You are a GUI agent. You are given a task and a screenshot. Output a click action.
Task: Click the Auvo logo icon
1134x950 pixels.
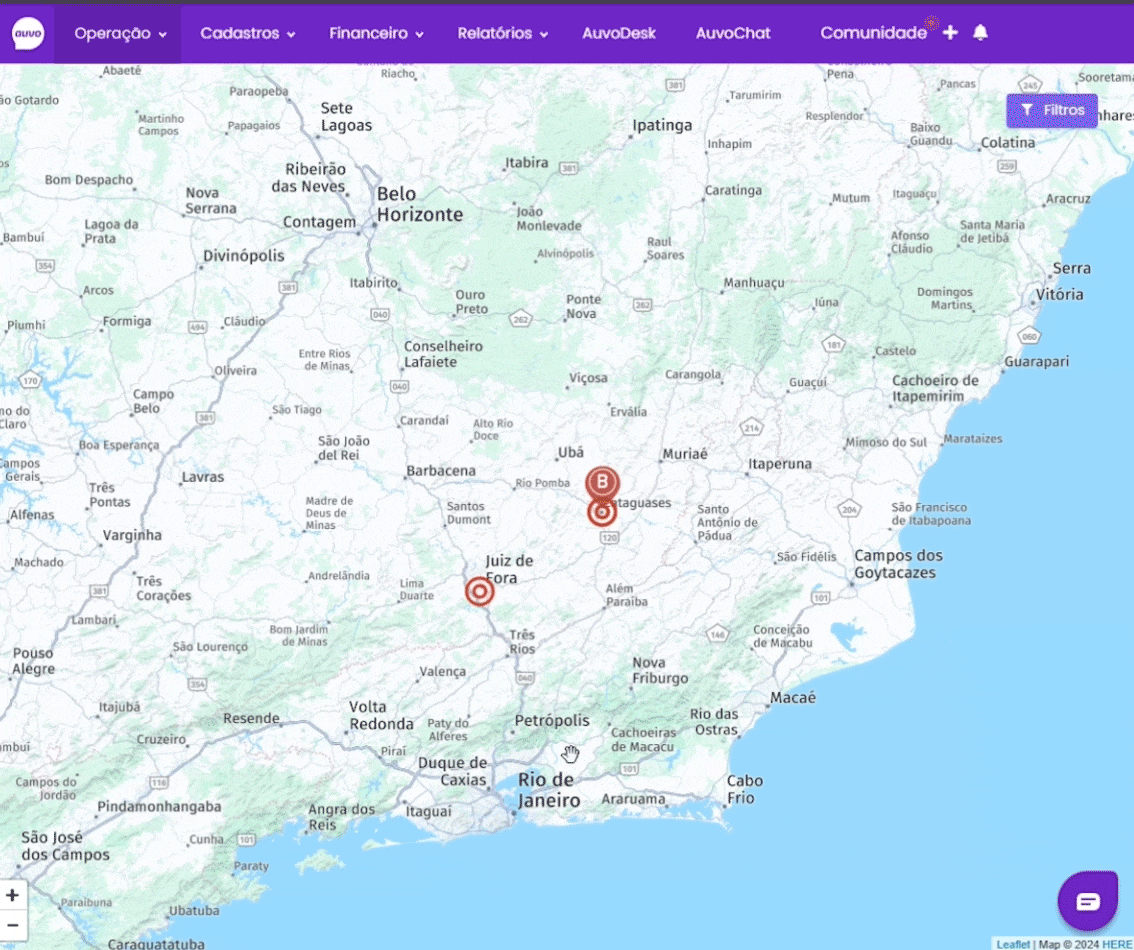pyautogui.click(x=27, y=34)
